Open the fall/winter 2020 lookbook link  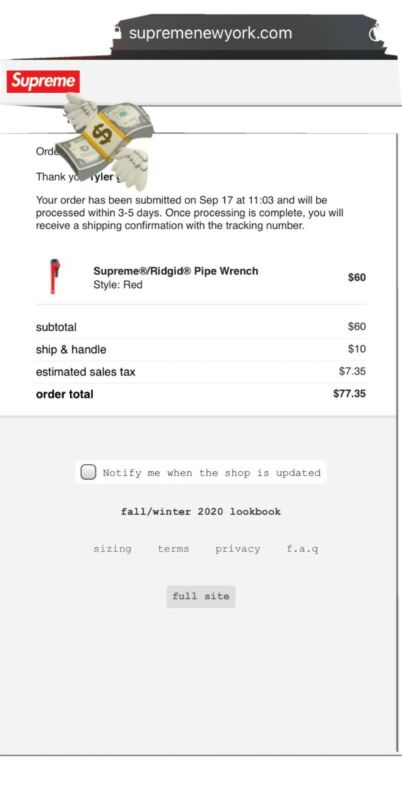point(200,511)
